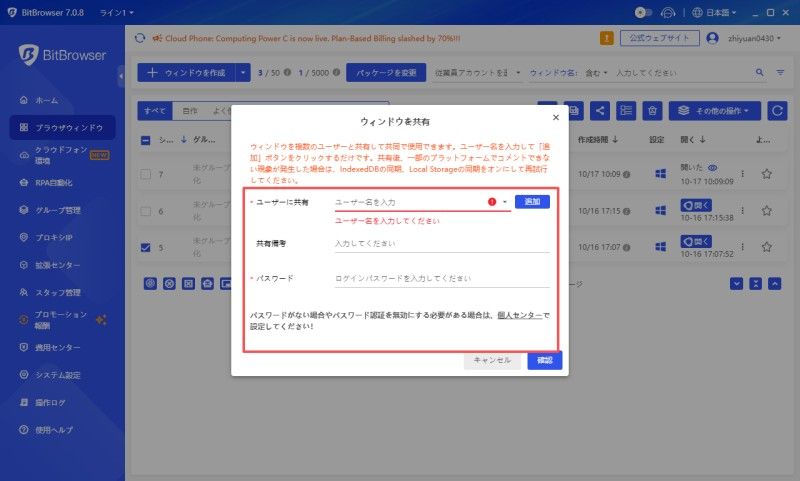Click the ウィンドウを作成 create window button
Image resolution: width=800 pixels, height=481 pixels.
186,73
